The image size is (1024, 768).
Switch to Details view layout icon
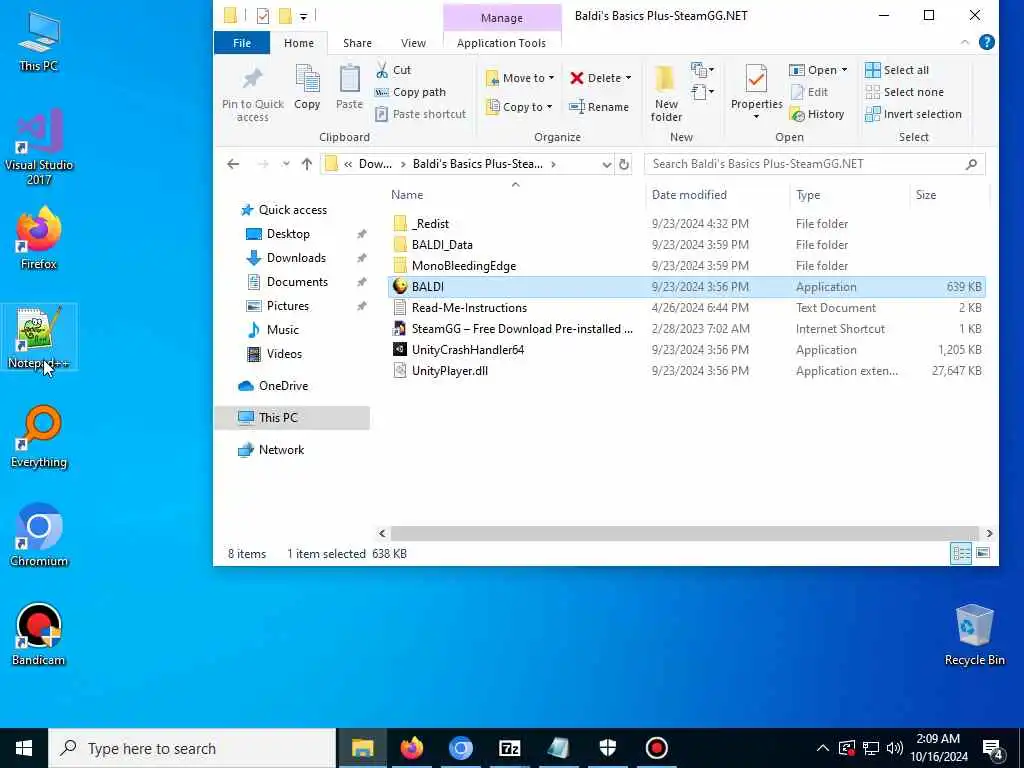click(961, 554)
